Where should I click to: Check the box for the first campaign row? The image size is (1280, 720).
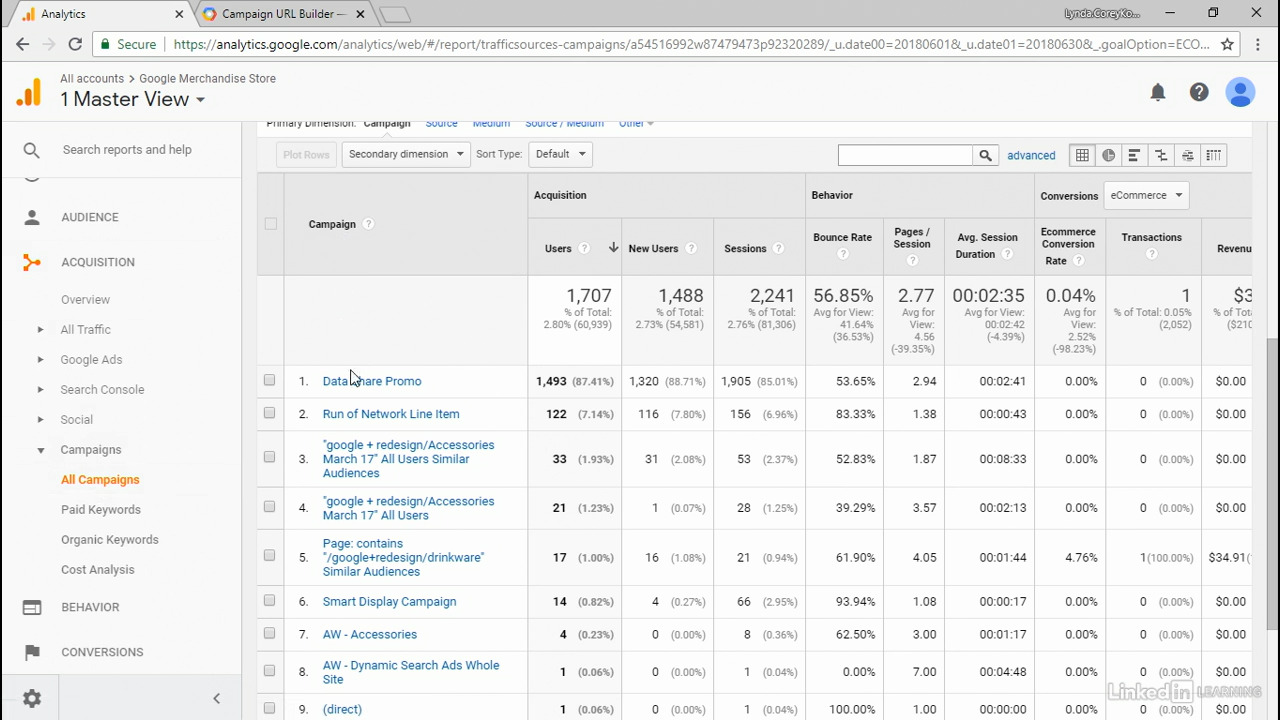269,380
